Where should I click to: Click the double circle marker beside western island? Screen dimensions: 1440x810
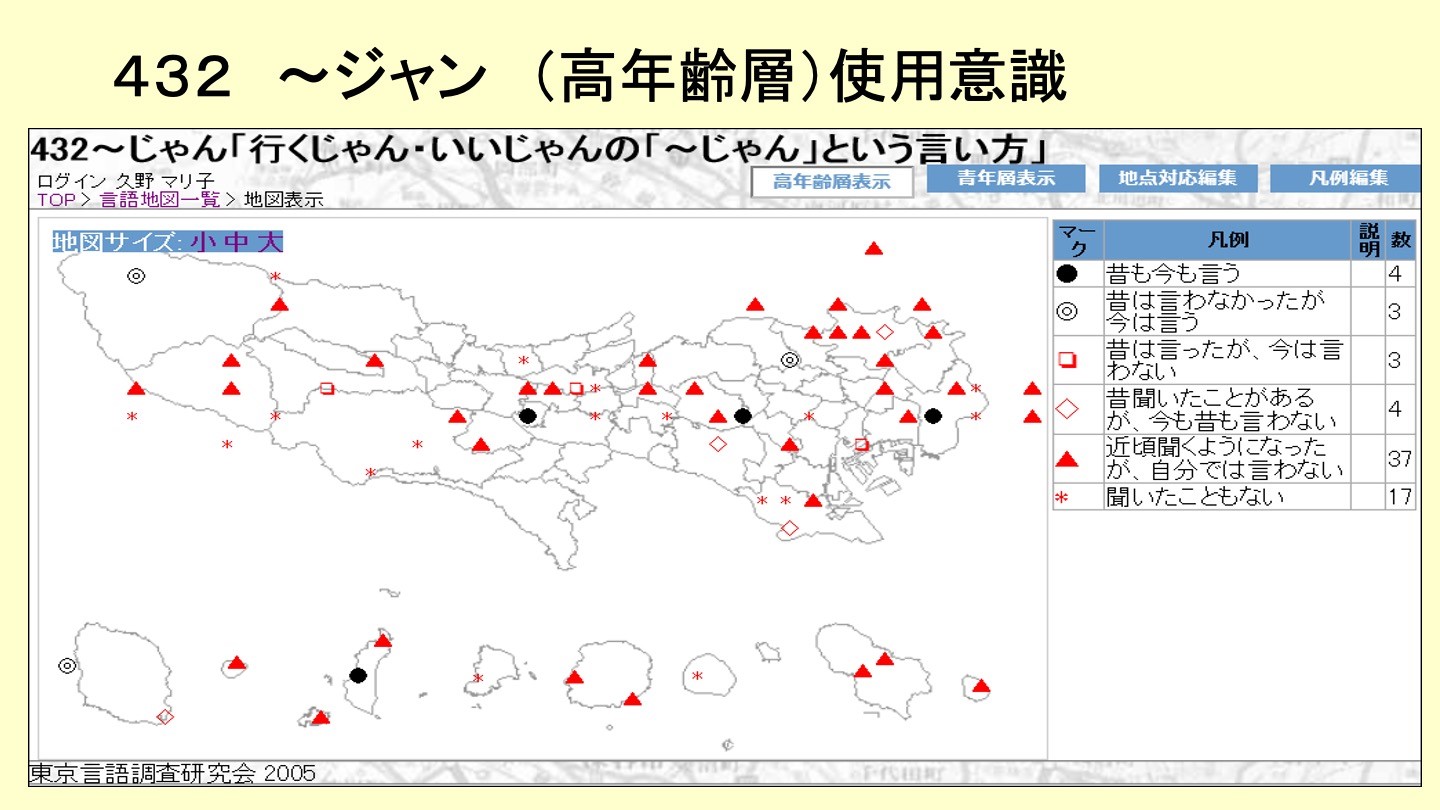pos(66,665)
